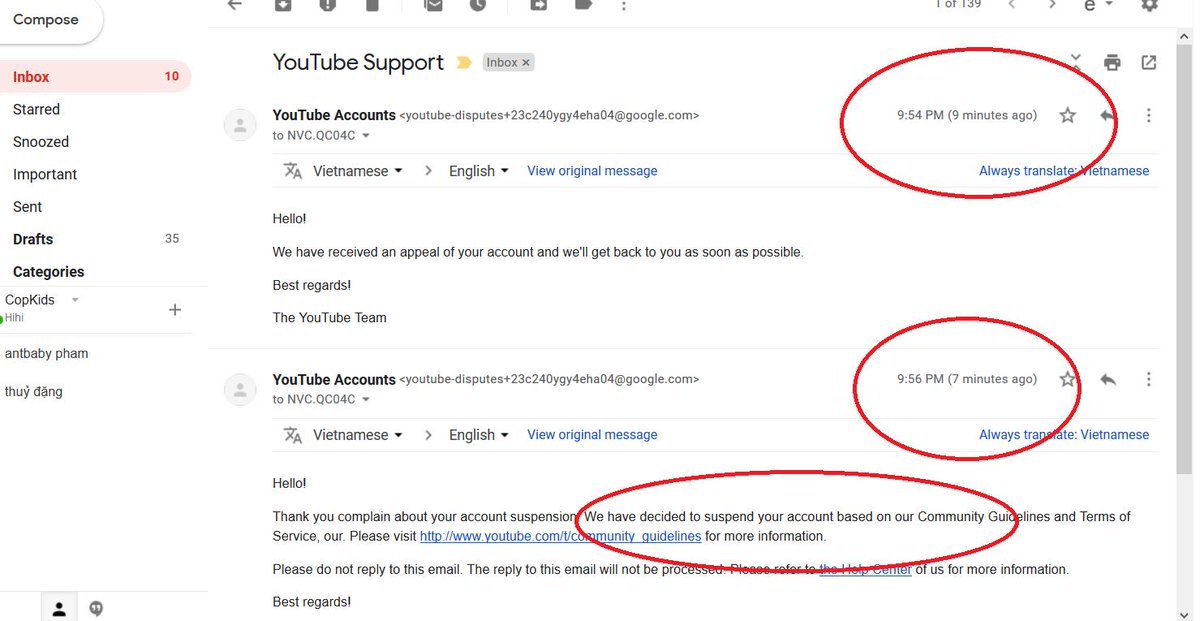Toggle the importance marker beside subject
This screenshot has height=621, width=1200.
click(463, 62)
